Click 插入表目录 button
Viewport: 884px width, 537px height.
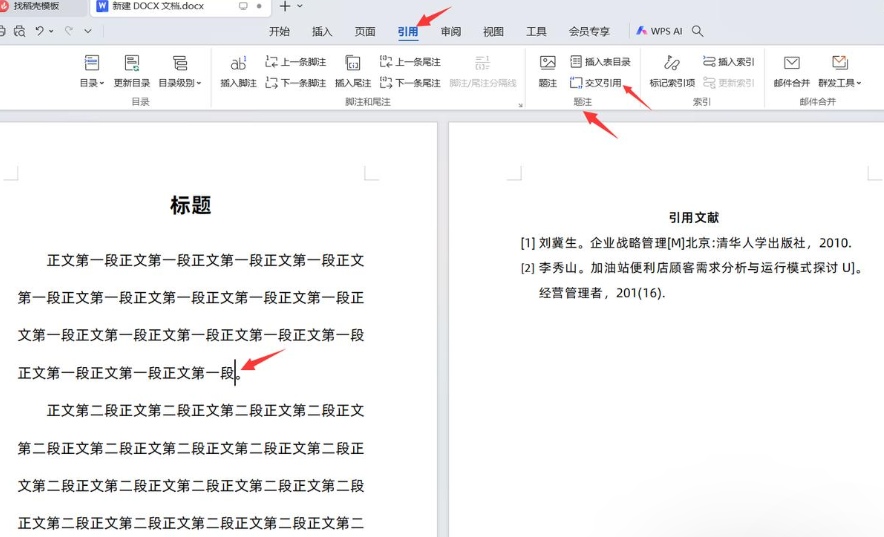pyautogui.click(x=600, y=62)
